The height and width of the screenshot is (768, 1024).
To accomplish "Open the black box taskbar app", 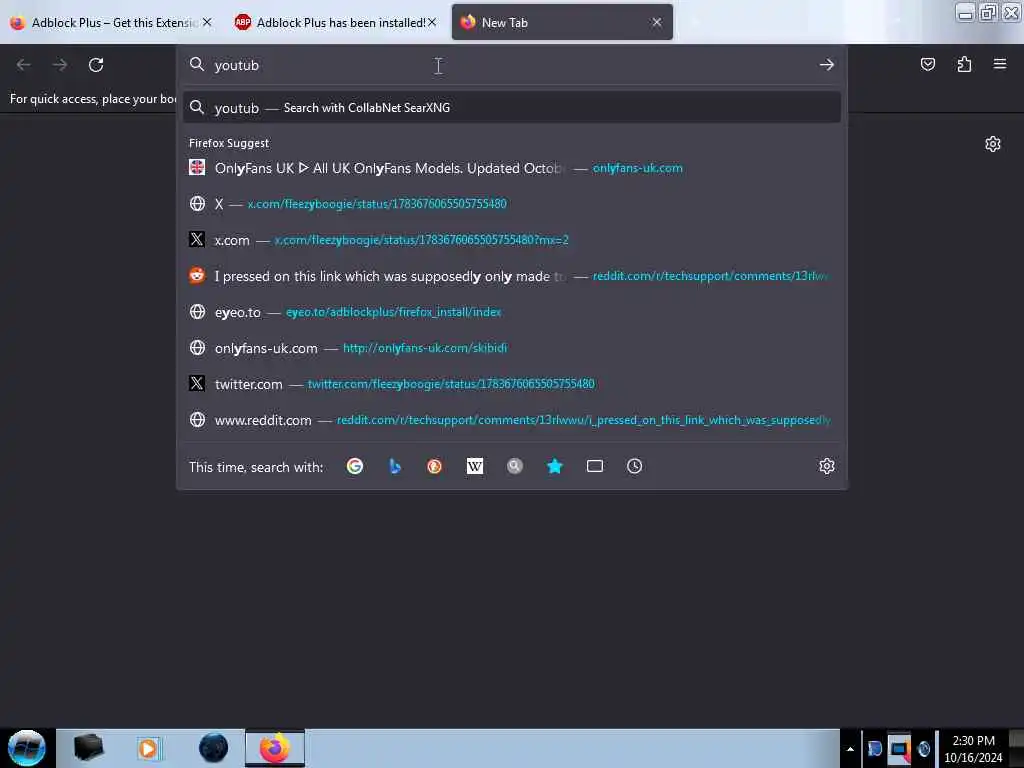I will coord(88,748).
